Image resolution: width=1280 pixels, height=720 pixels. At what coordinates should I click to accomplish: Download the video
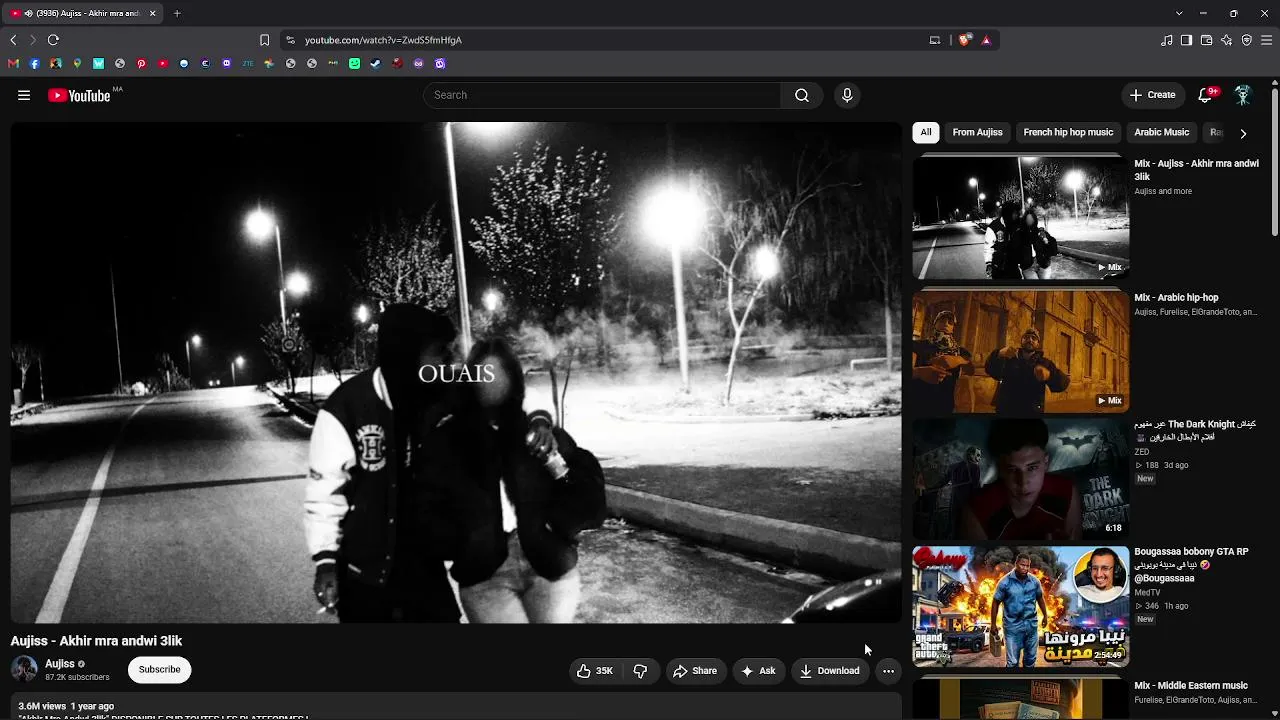coord(830,671)
